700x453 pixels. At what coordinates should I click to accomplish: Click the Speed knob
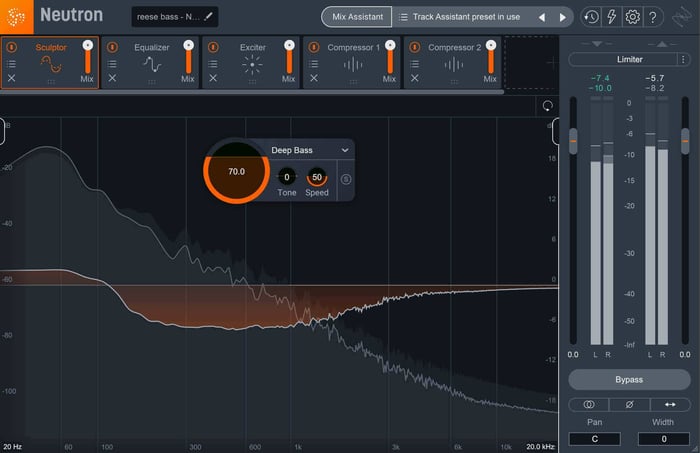click(x=317, y=177)
